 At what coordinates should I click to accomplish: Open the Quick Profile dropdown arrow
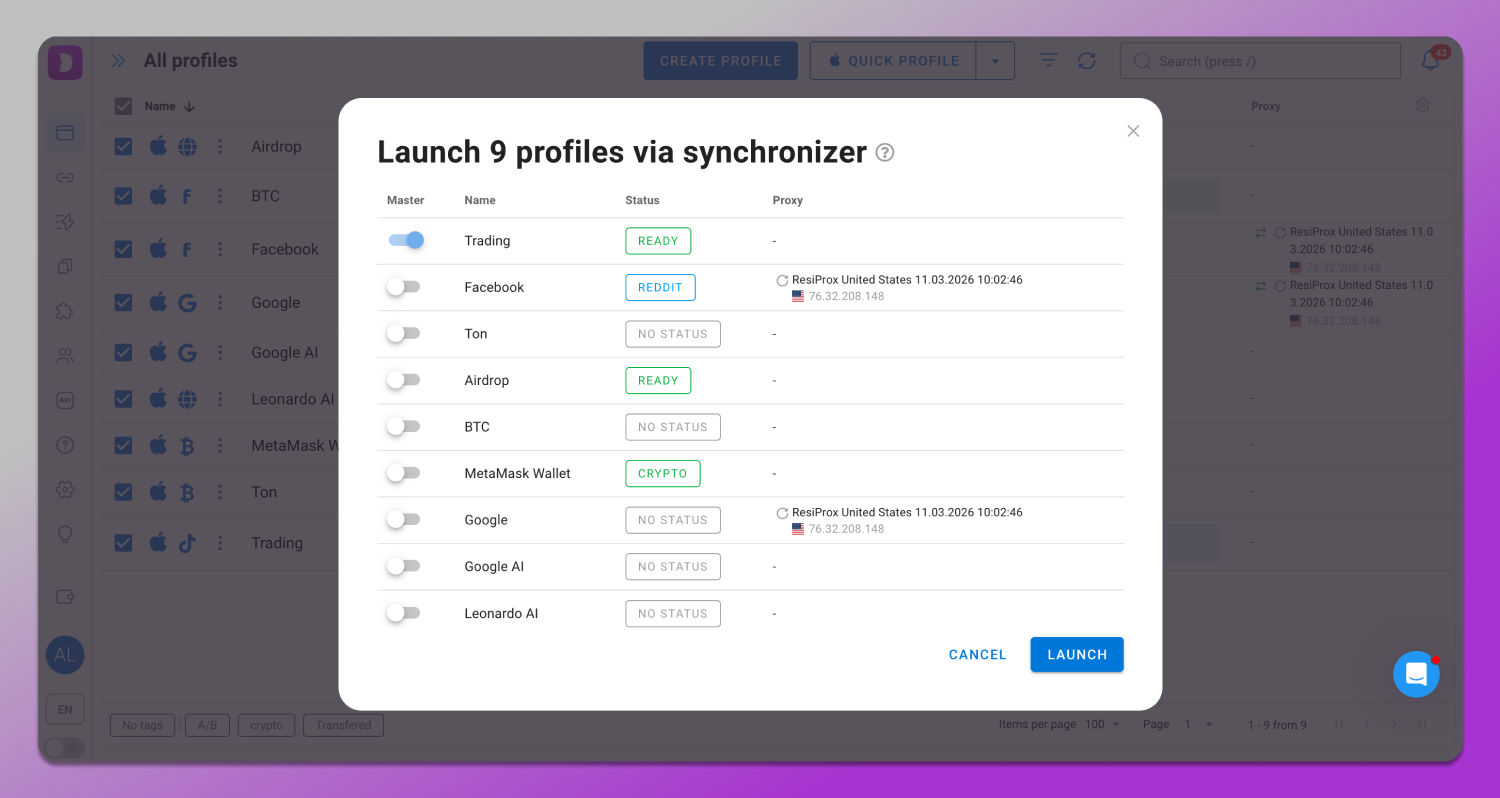[x=995, y=60]
